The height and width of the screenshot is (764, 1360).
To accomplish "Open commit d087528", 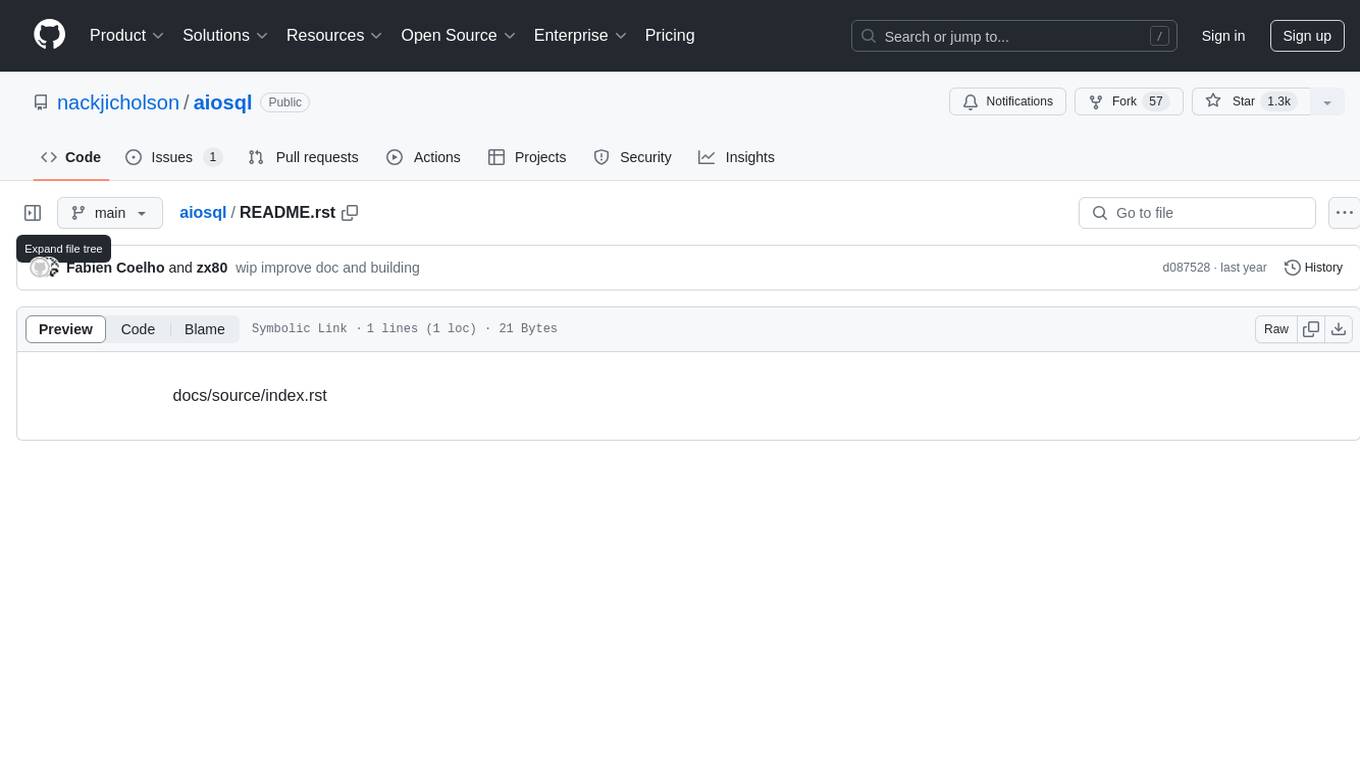I will (1186, 268).
